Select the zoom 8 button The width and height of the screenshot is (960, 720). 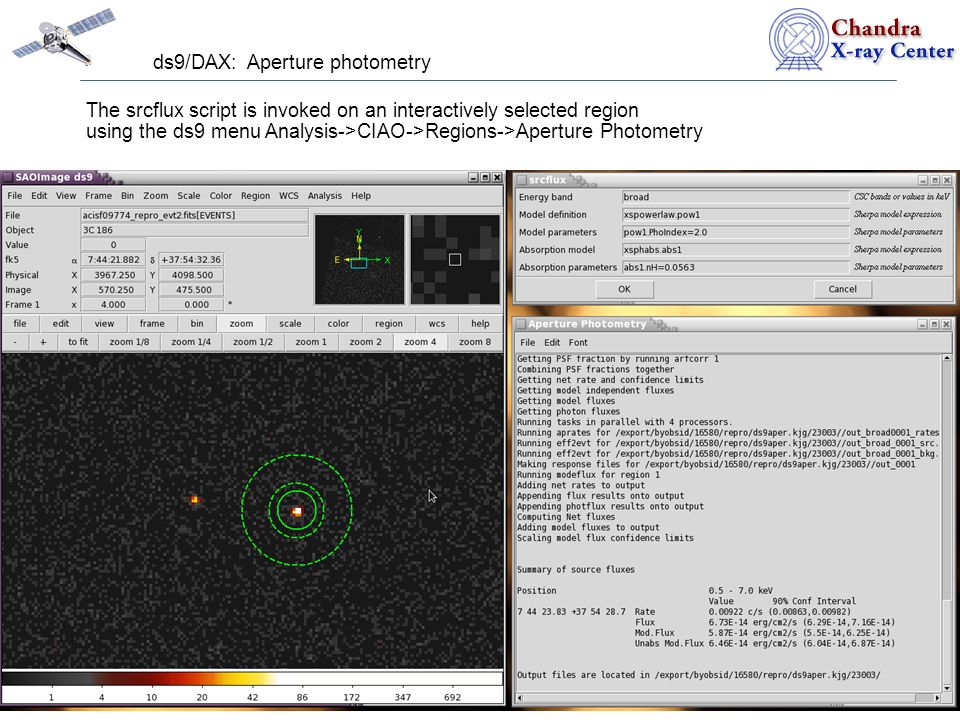(474, 342)
